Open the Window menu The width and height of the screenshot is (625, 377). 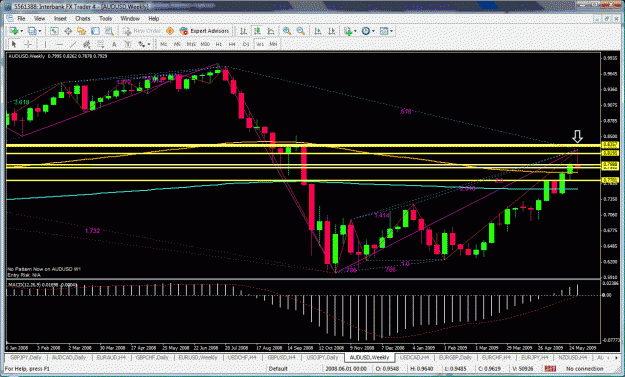(x=130, y=18)
